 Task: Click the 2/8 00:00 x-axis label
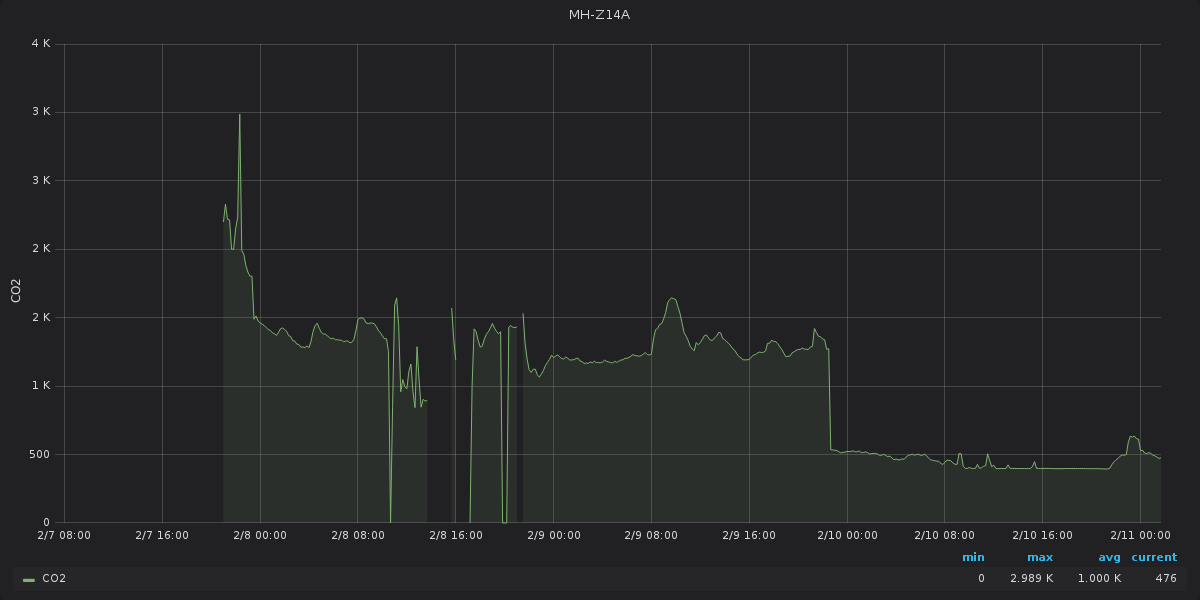pos(260,535)
